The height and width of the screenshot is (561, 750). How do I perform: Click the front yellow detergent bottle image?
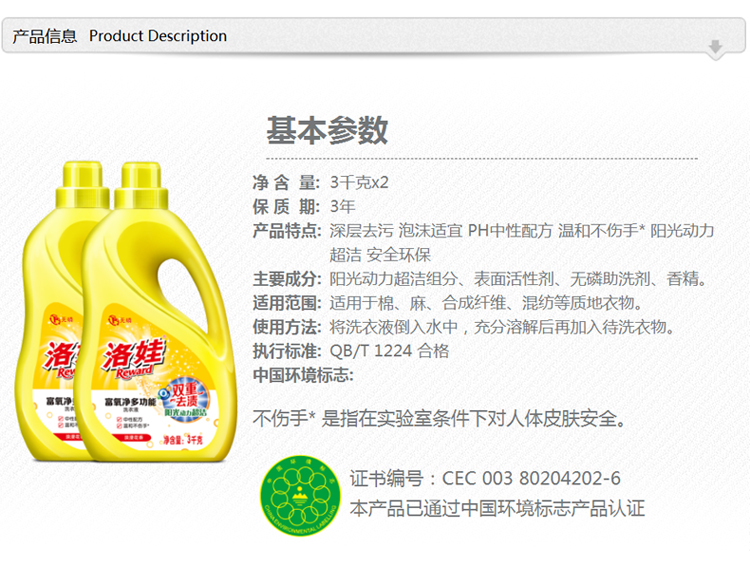coord(155,313)
